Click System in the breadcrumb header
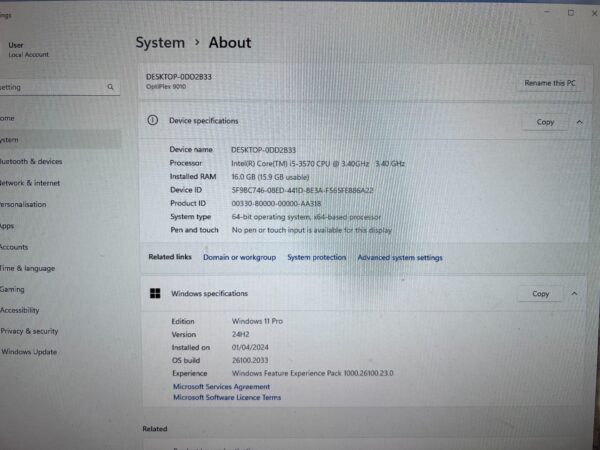 coord(160,42)
